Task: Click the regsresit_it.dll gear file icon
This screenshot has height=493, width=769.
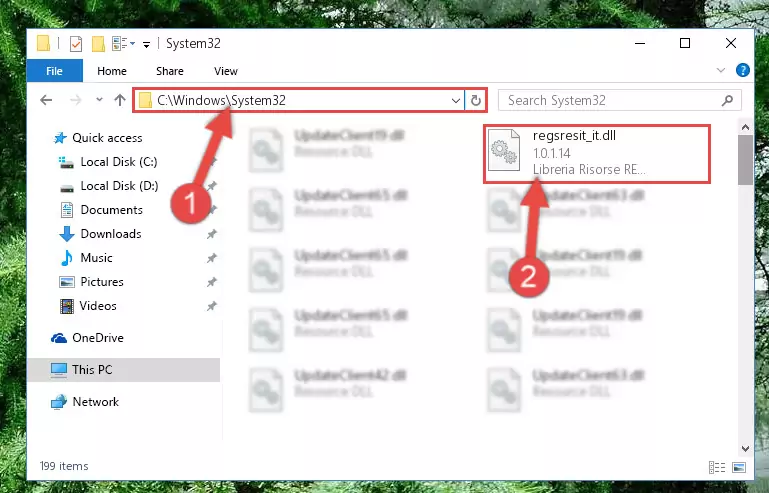Action: pyautogui.click(x=504, y=150)
